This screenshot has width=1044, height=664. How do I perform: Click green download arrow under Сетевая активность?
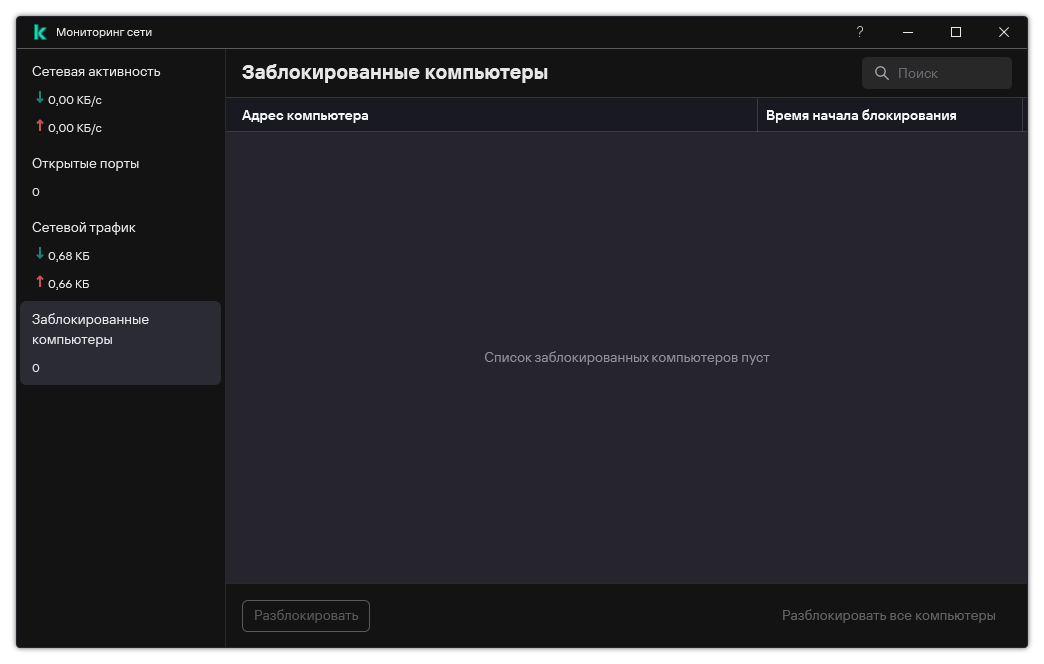point(40,98)
